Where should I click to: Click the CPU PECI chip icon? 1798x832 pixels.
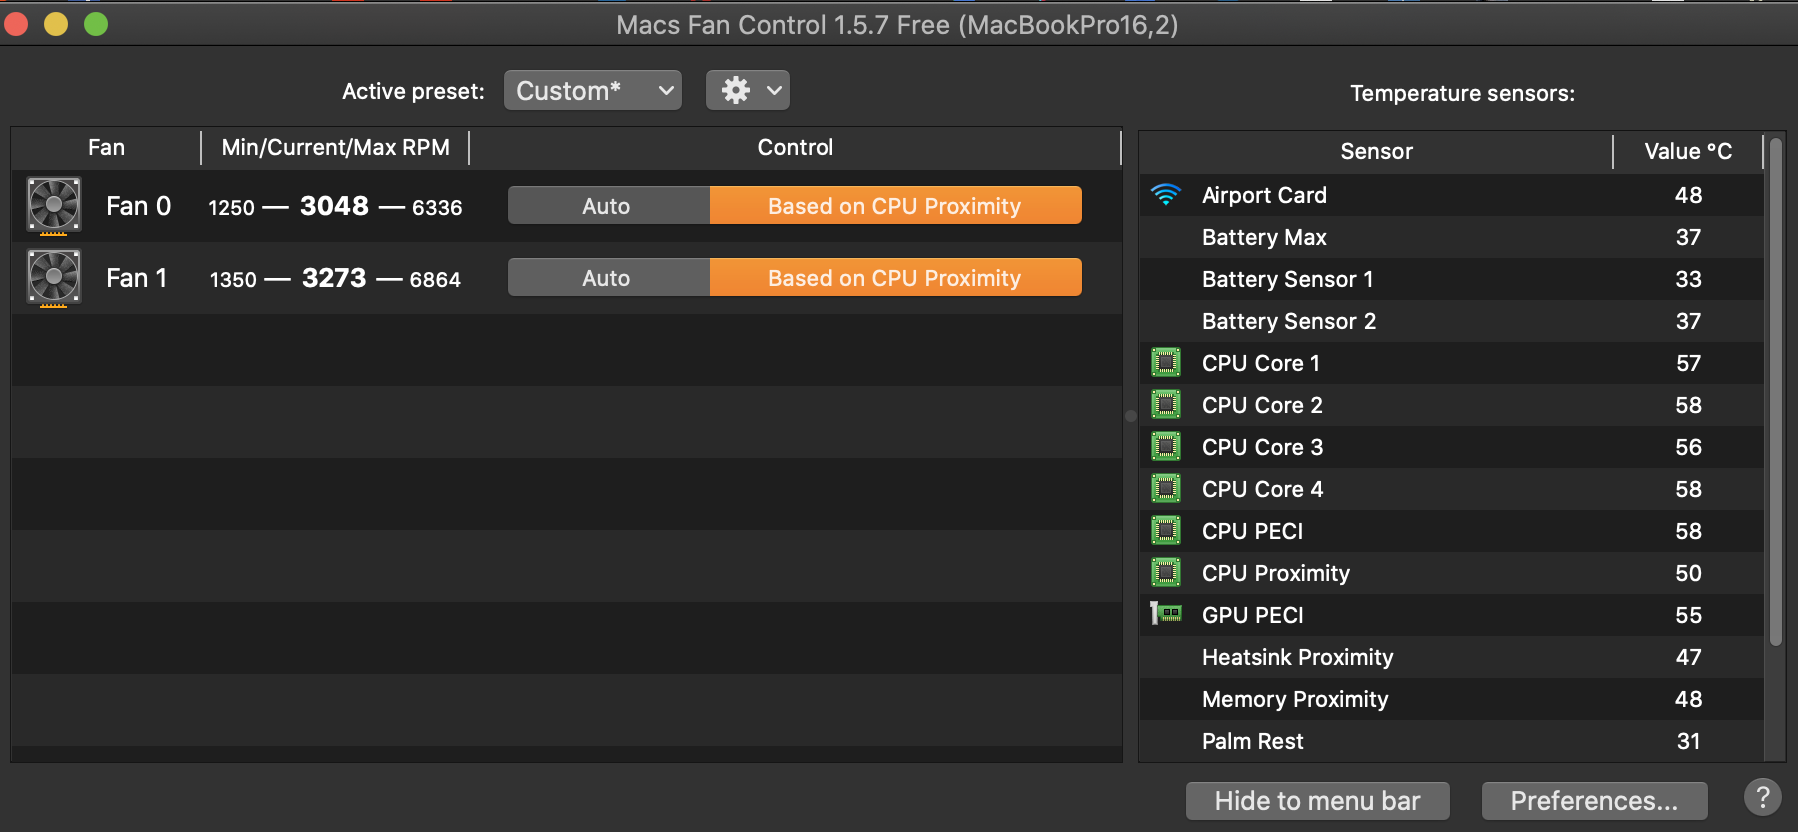[x=1166, y=531]
